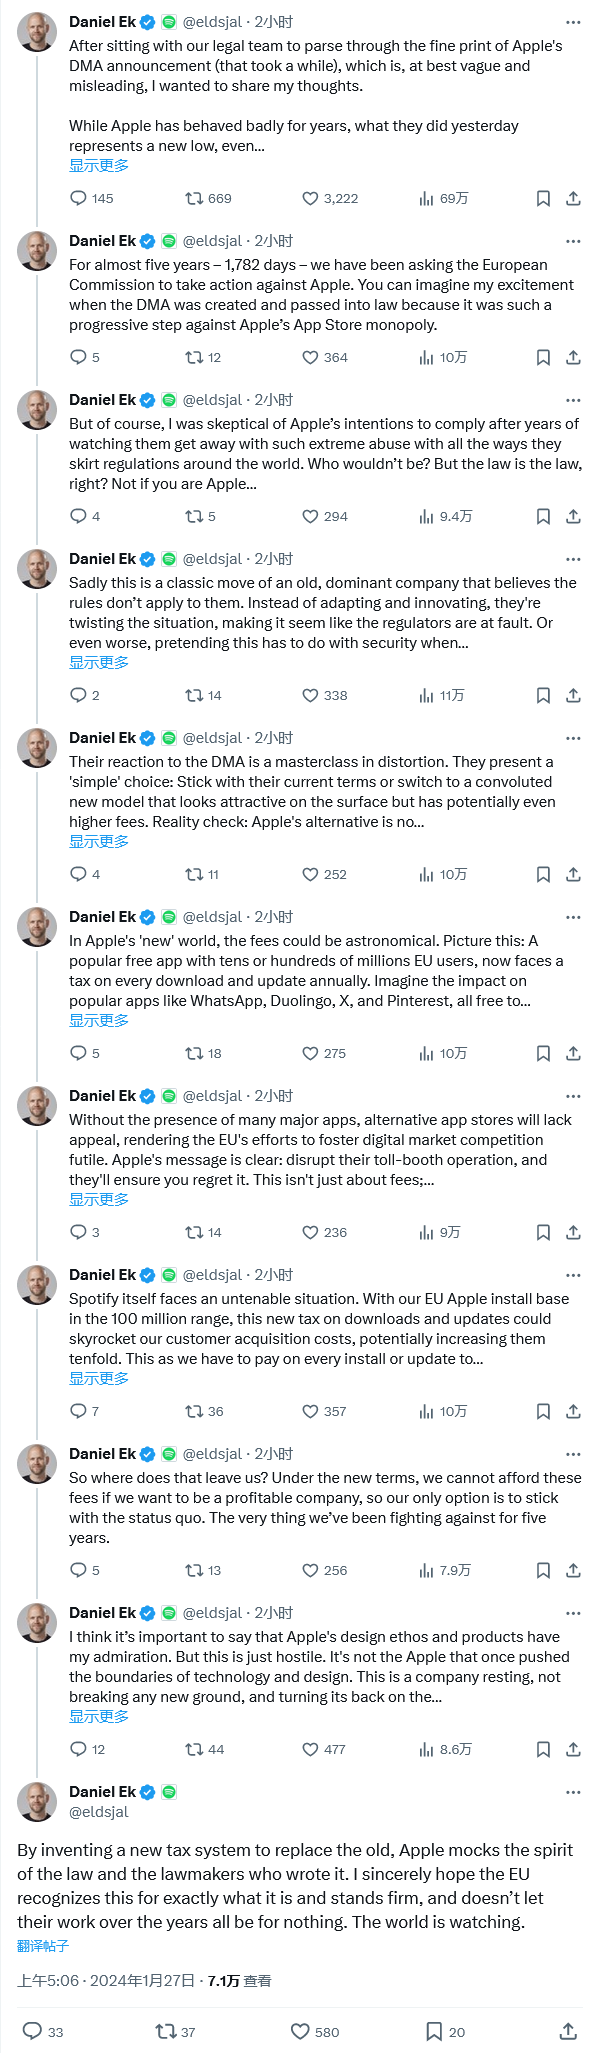Click the Spotify affiliate badge on the final tweet

[169, 1791]
